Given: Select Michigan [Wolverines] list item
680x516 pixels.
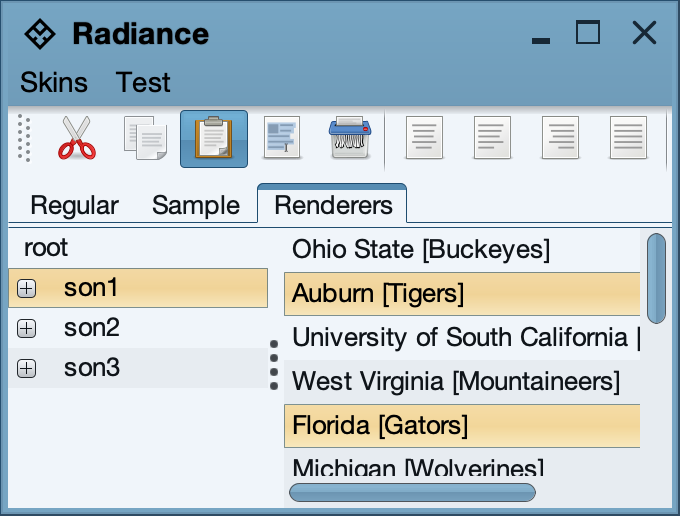Looking at the screenshot, I should pos(462,463).
